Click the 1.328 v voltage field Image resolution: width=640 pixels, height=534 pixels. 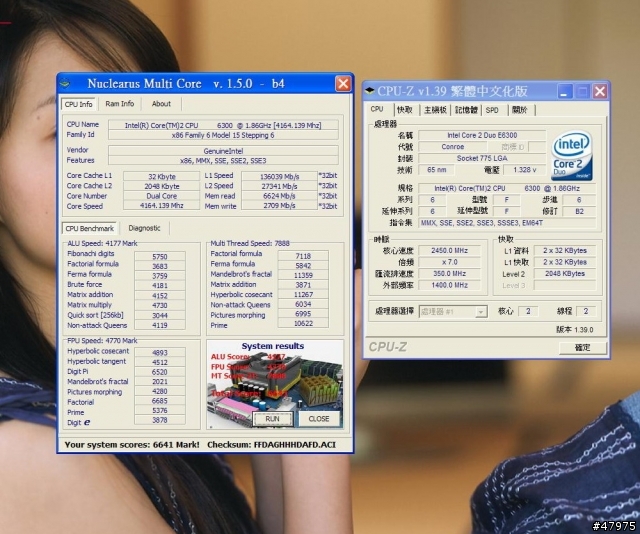click(524, 169)
